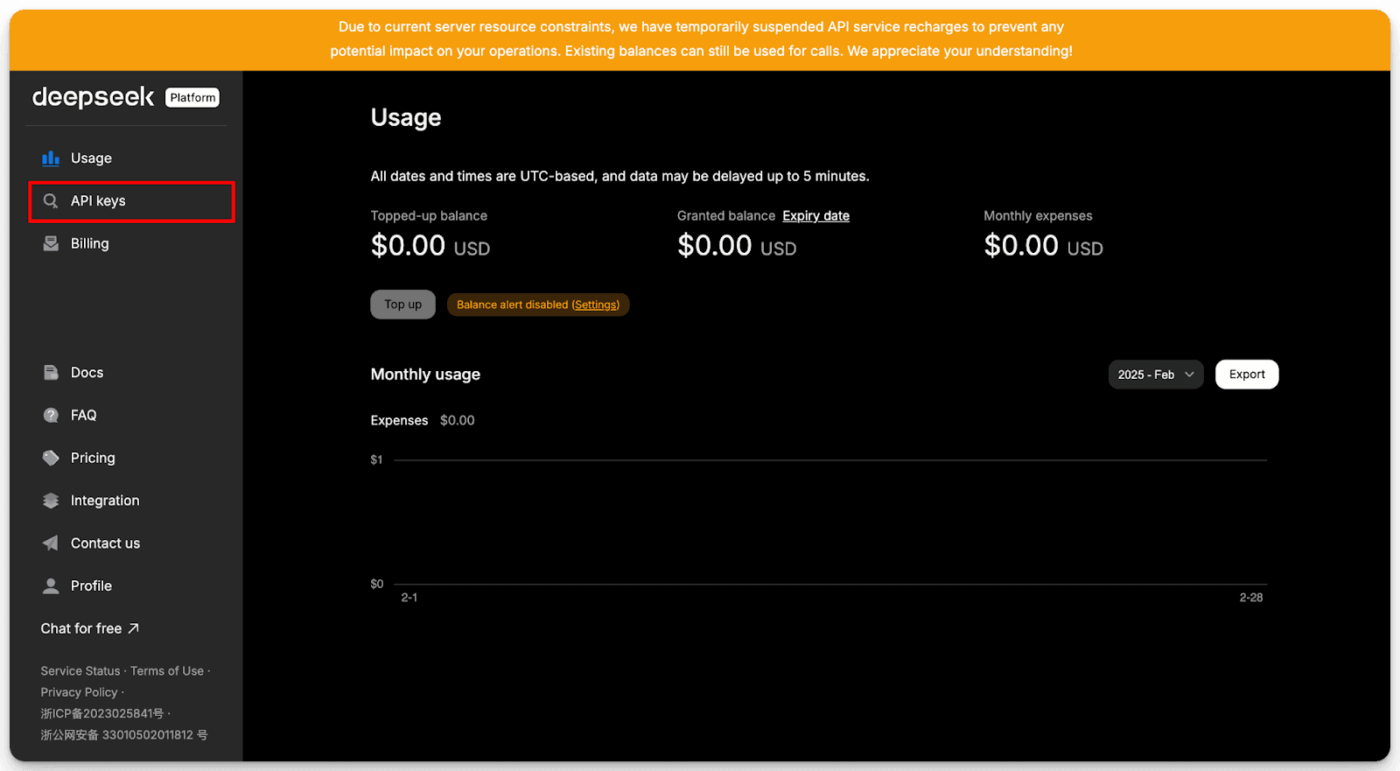Export monthly usage data
This screenshot has height=771, width=1400.
(x=1246, y=374)
